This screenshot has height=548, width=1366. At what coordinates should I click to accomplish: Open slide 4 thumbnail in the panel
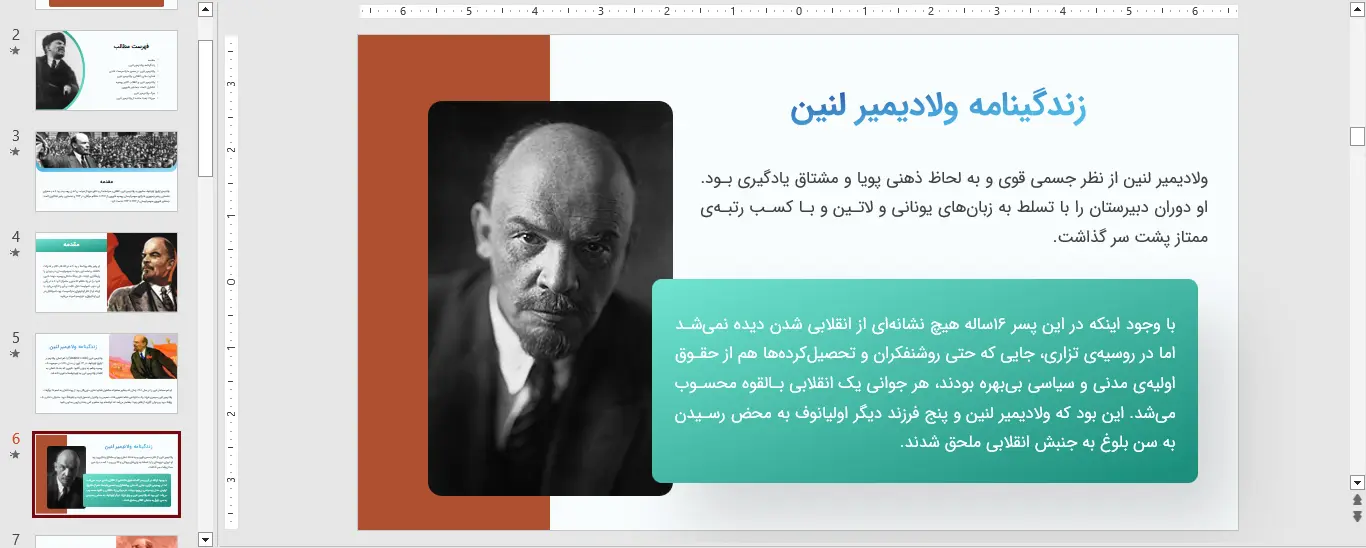coord(106,272)
